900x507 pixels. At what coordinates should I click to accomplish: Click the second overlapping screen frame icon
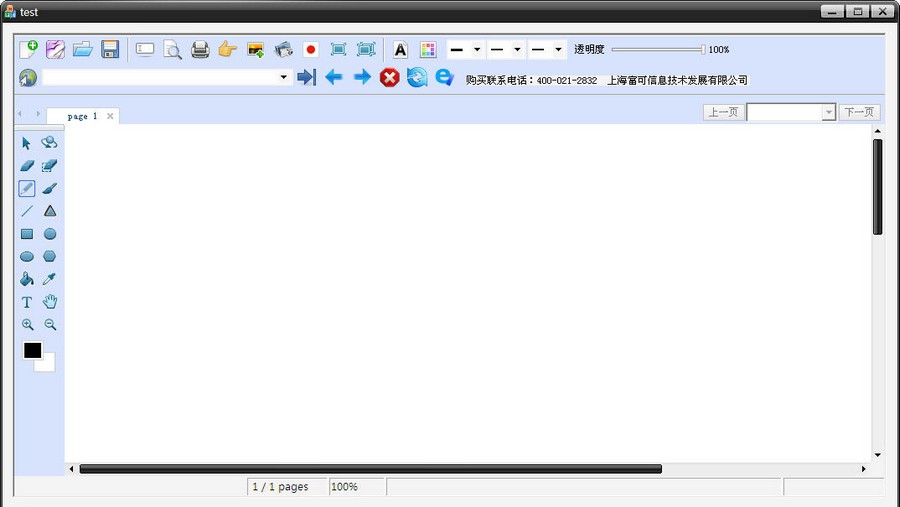tap(366, 49)
